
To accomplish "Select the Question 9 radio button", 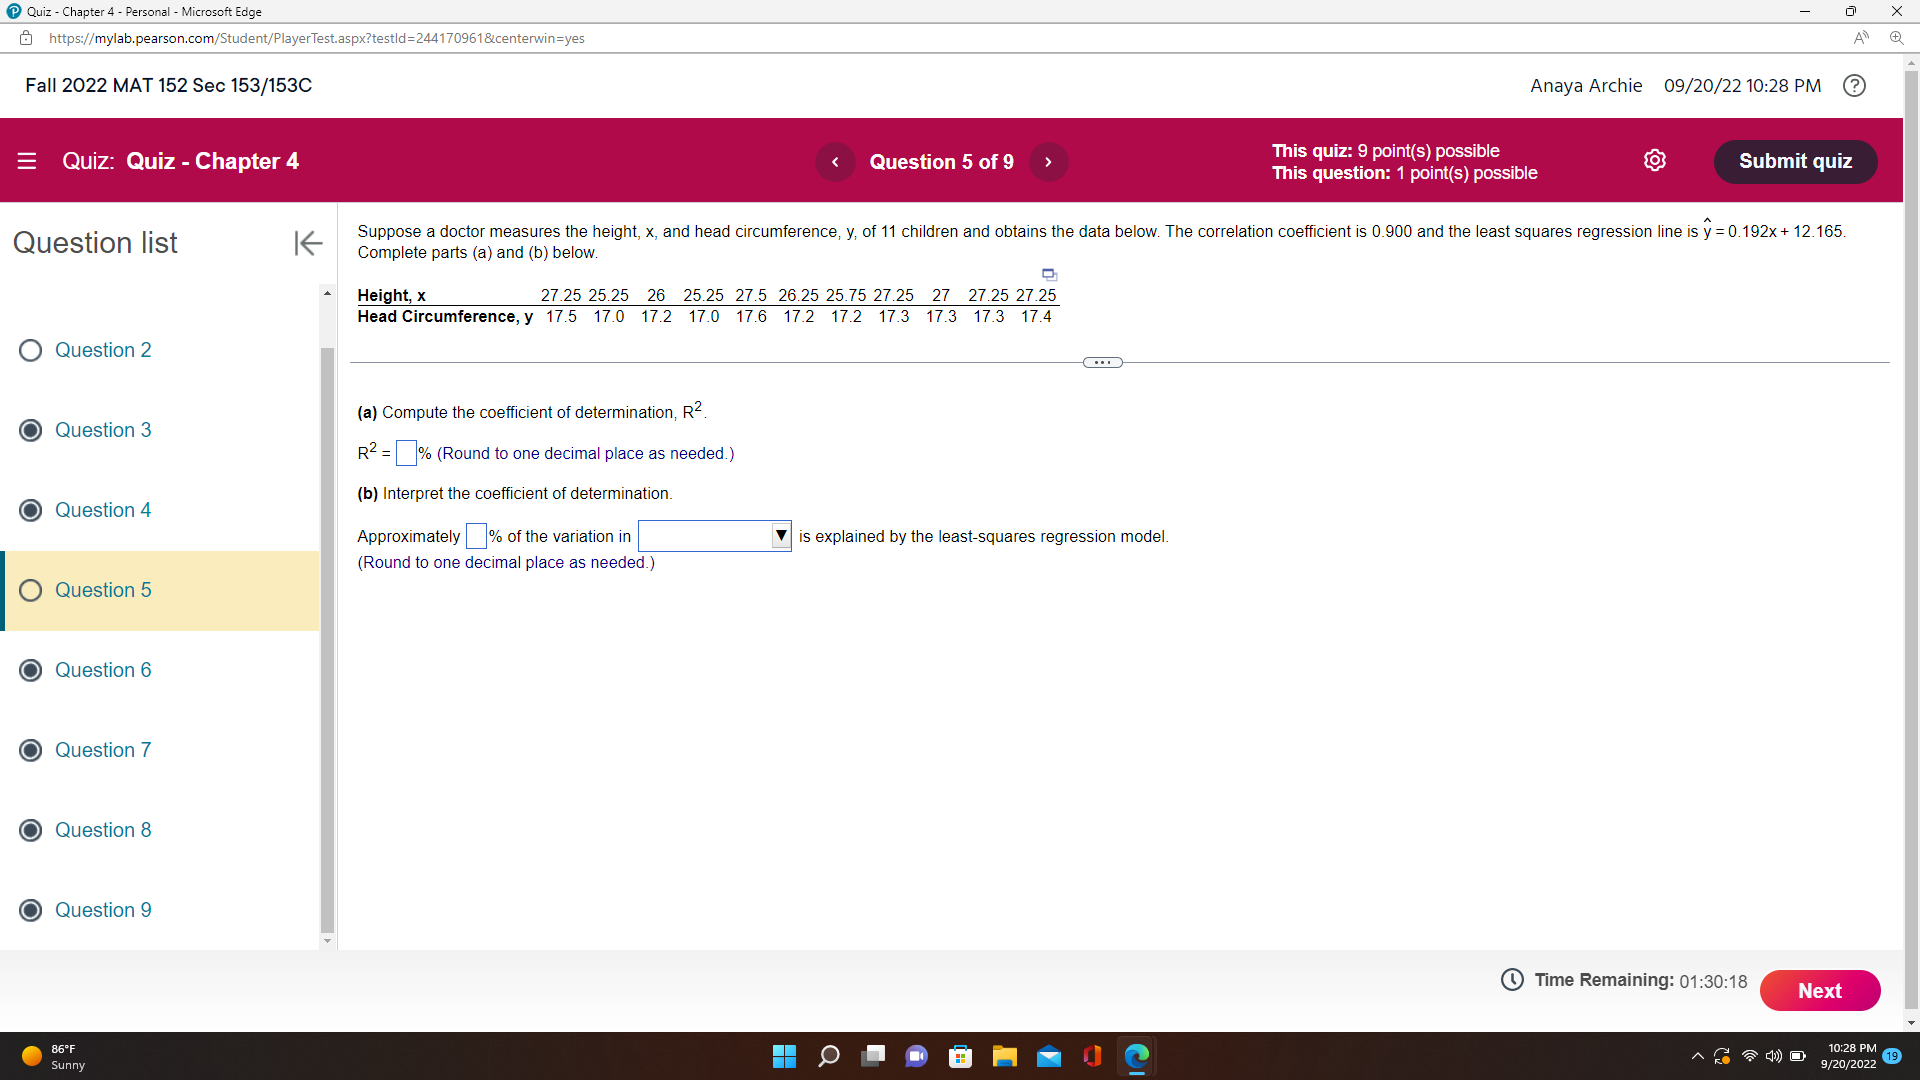I will point(30,910).
